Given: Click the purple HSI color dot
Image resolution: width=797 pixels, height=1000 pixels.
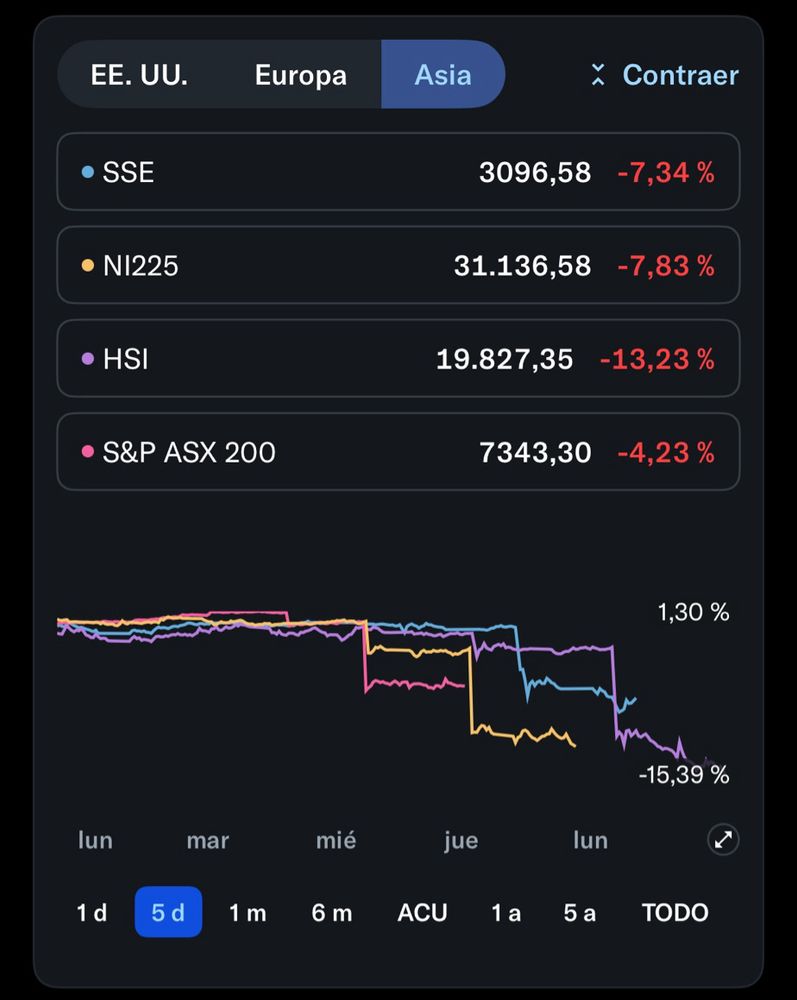Looking at the screenshot, I should 87,359.
